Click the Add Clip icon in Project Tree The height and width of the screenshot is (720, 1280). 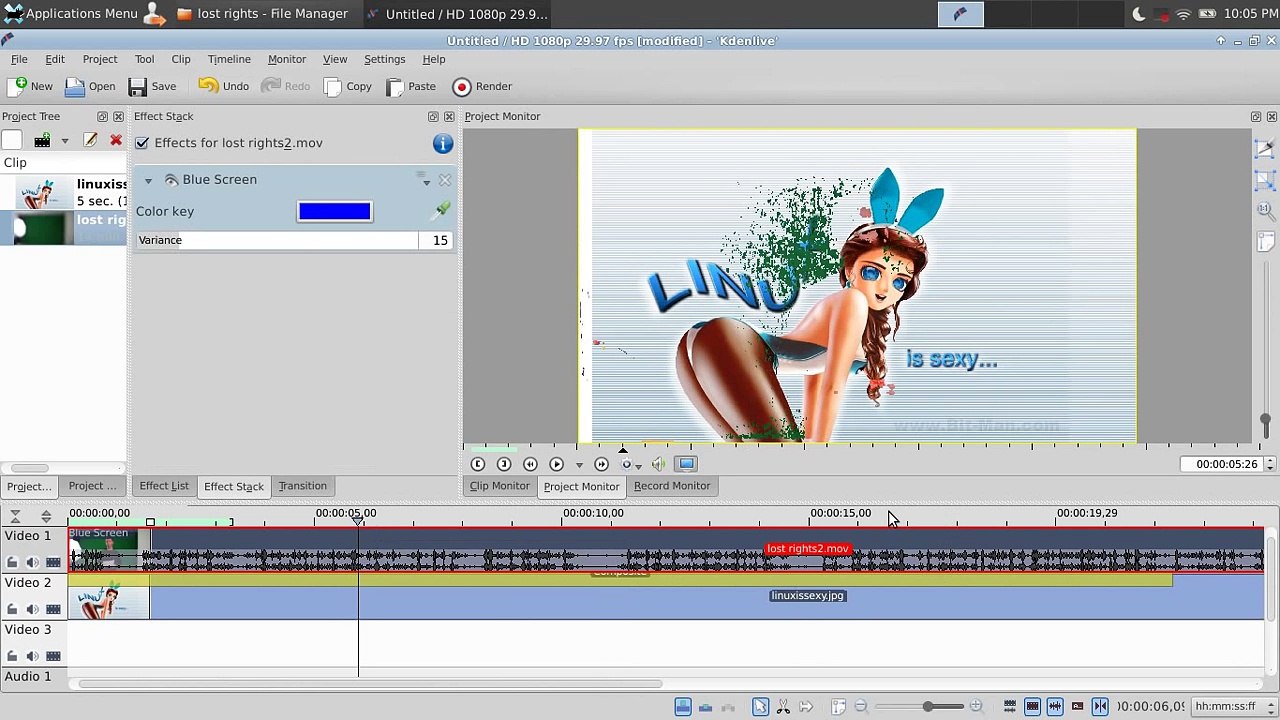(x=42, y=141)
